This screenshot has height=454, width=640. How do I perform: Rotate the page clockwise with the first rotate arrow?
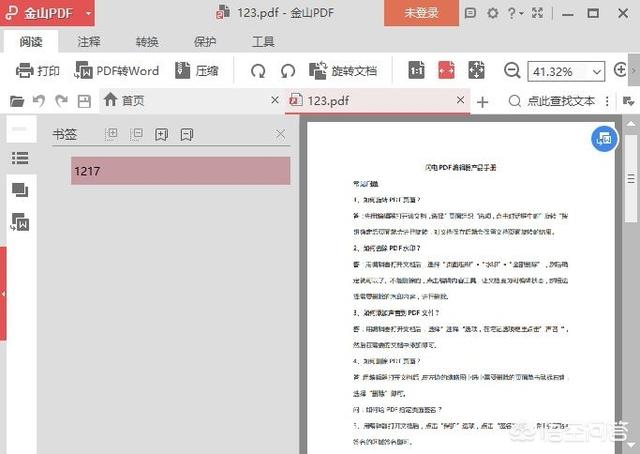point(258,71)
